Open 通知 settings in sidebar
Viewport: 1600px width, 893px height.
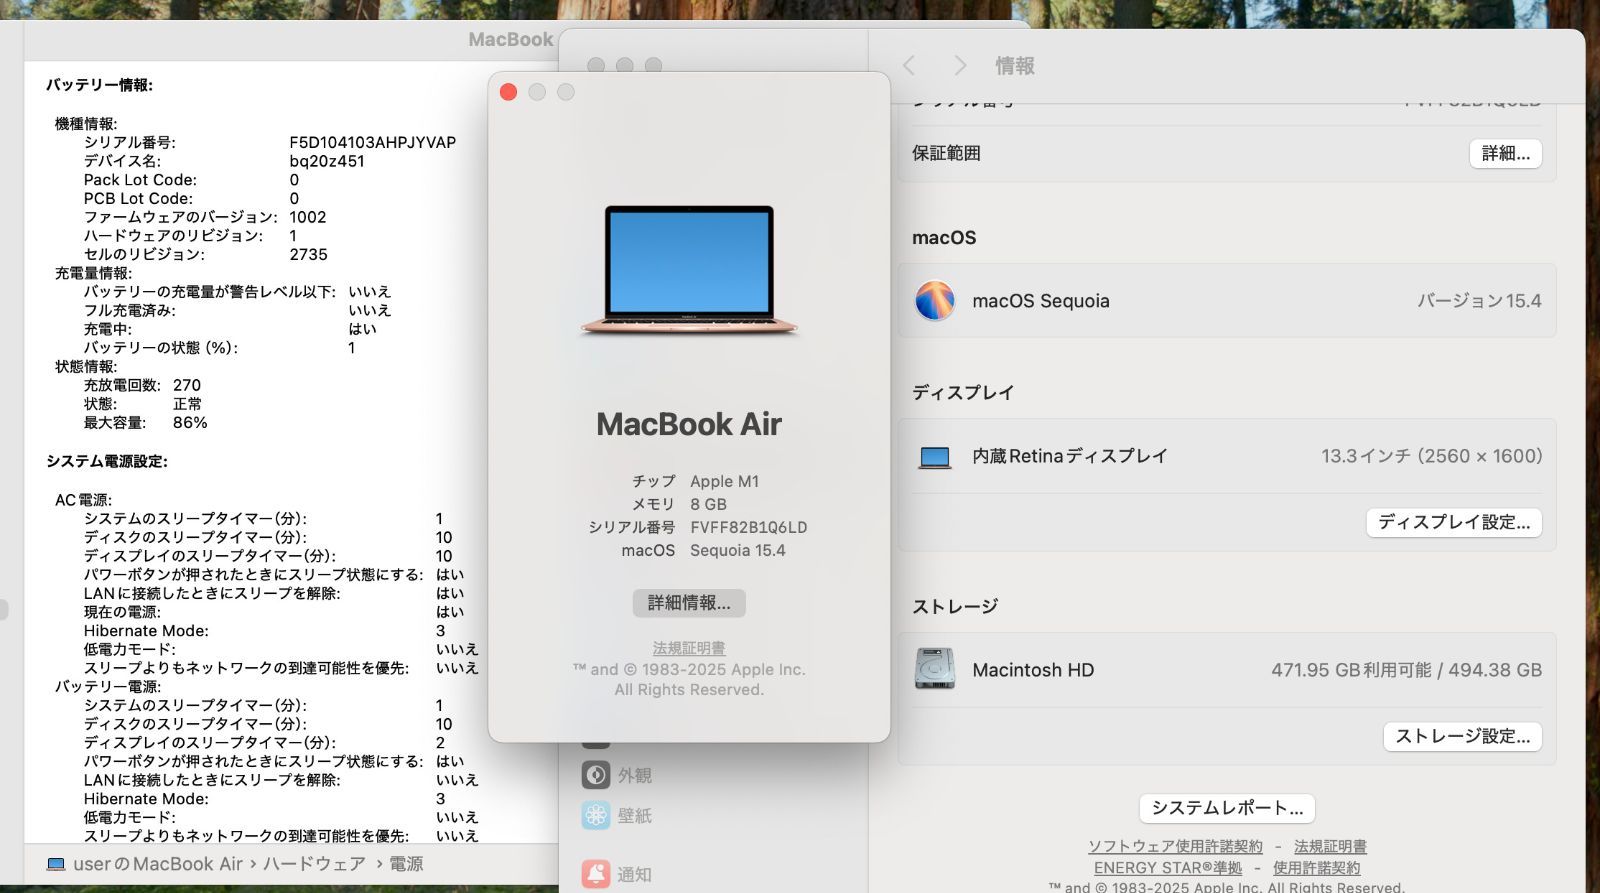(x=617, y=874)
